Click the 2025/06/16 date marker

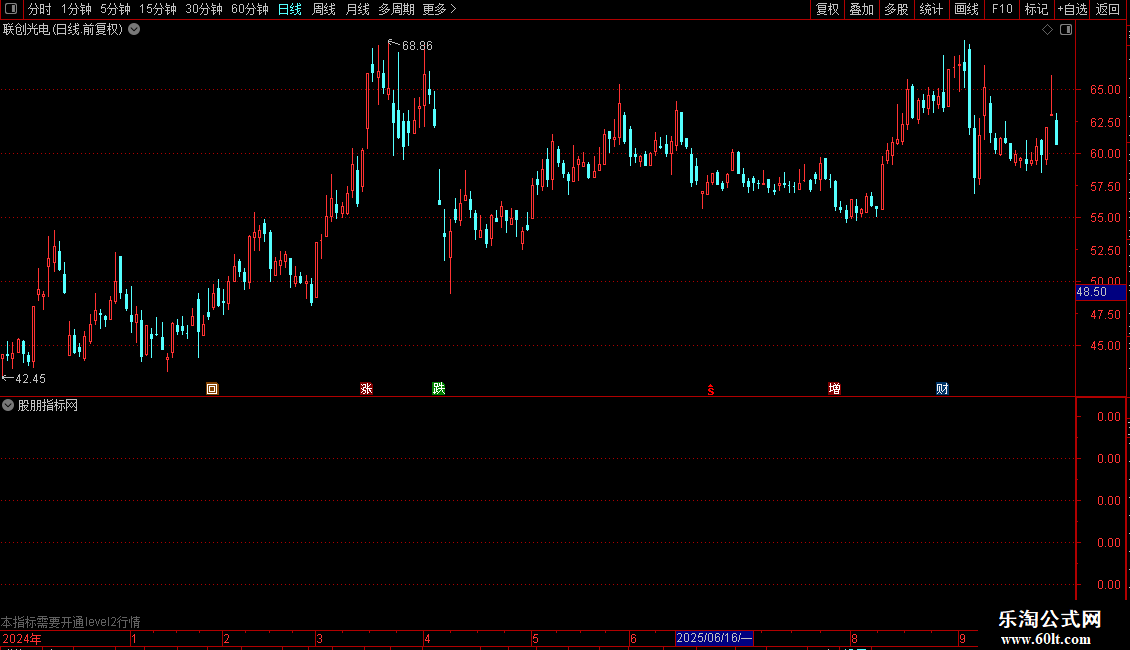(714, 638)
